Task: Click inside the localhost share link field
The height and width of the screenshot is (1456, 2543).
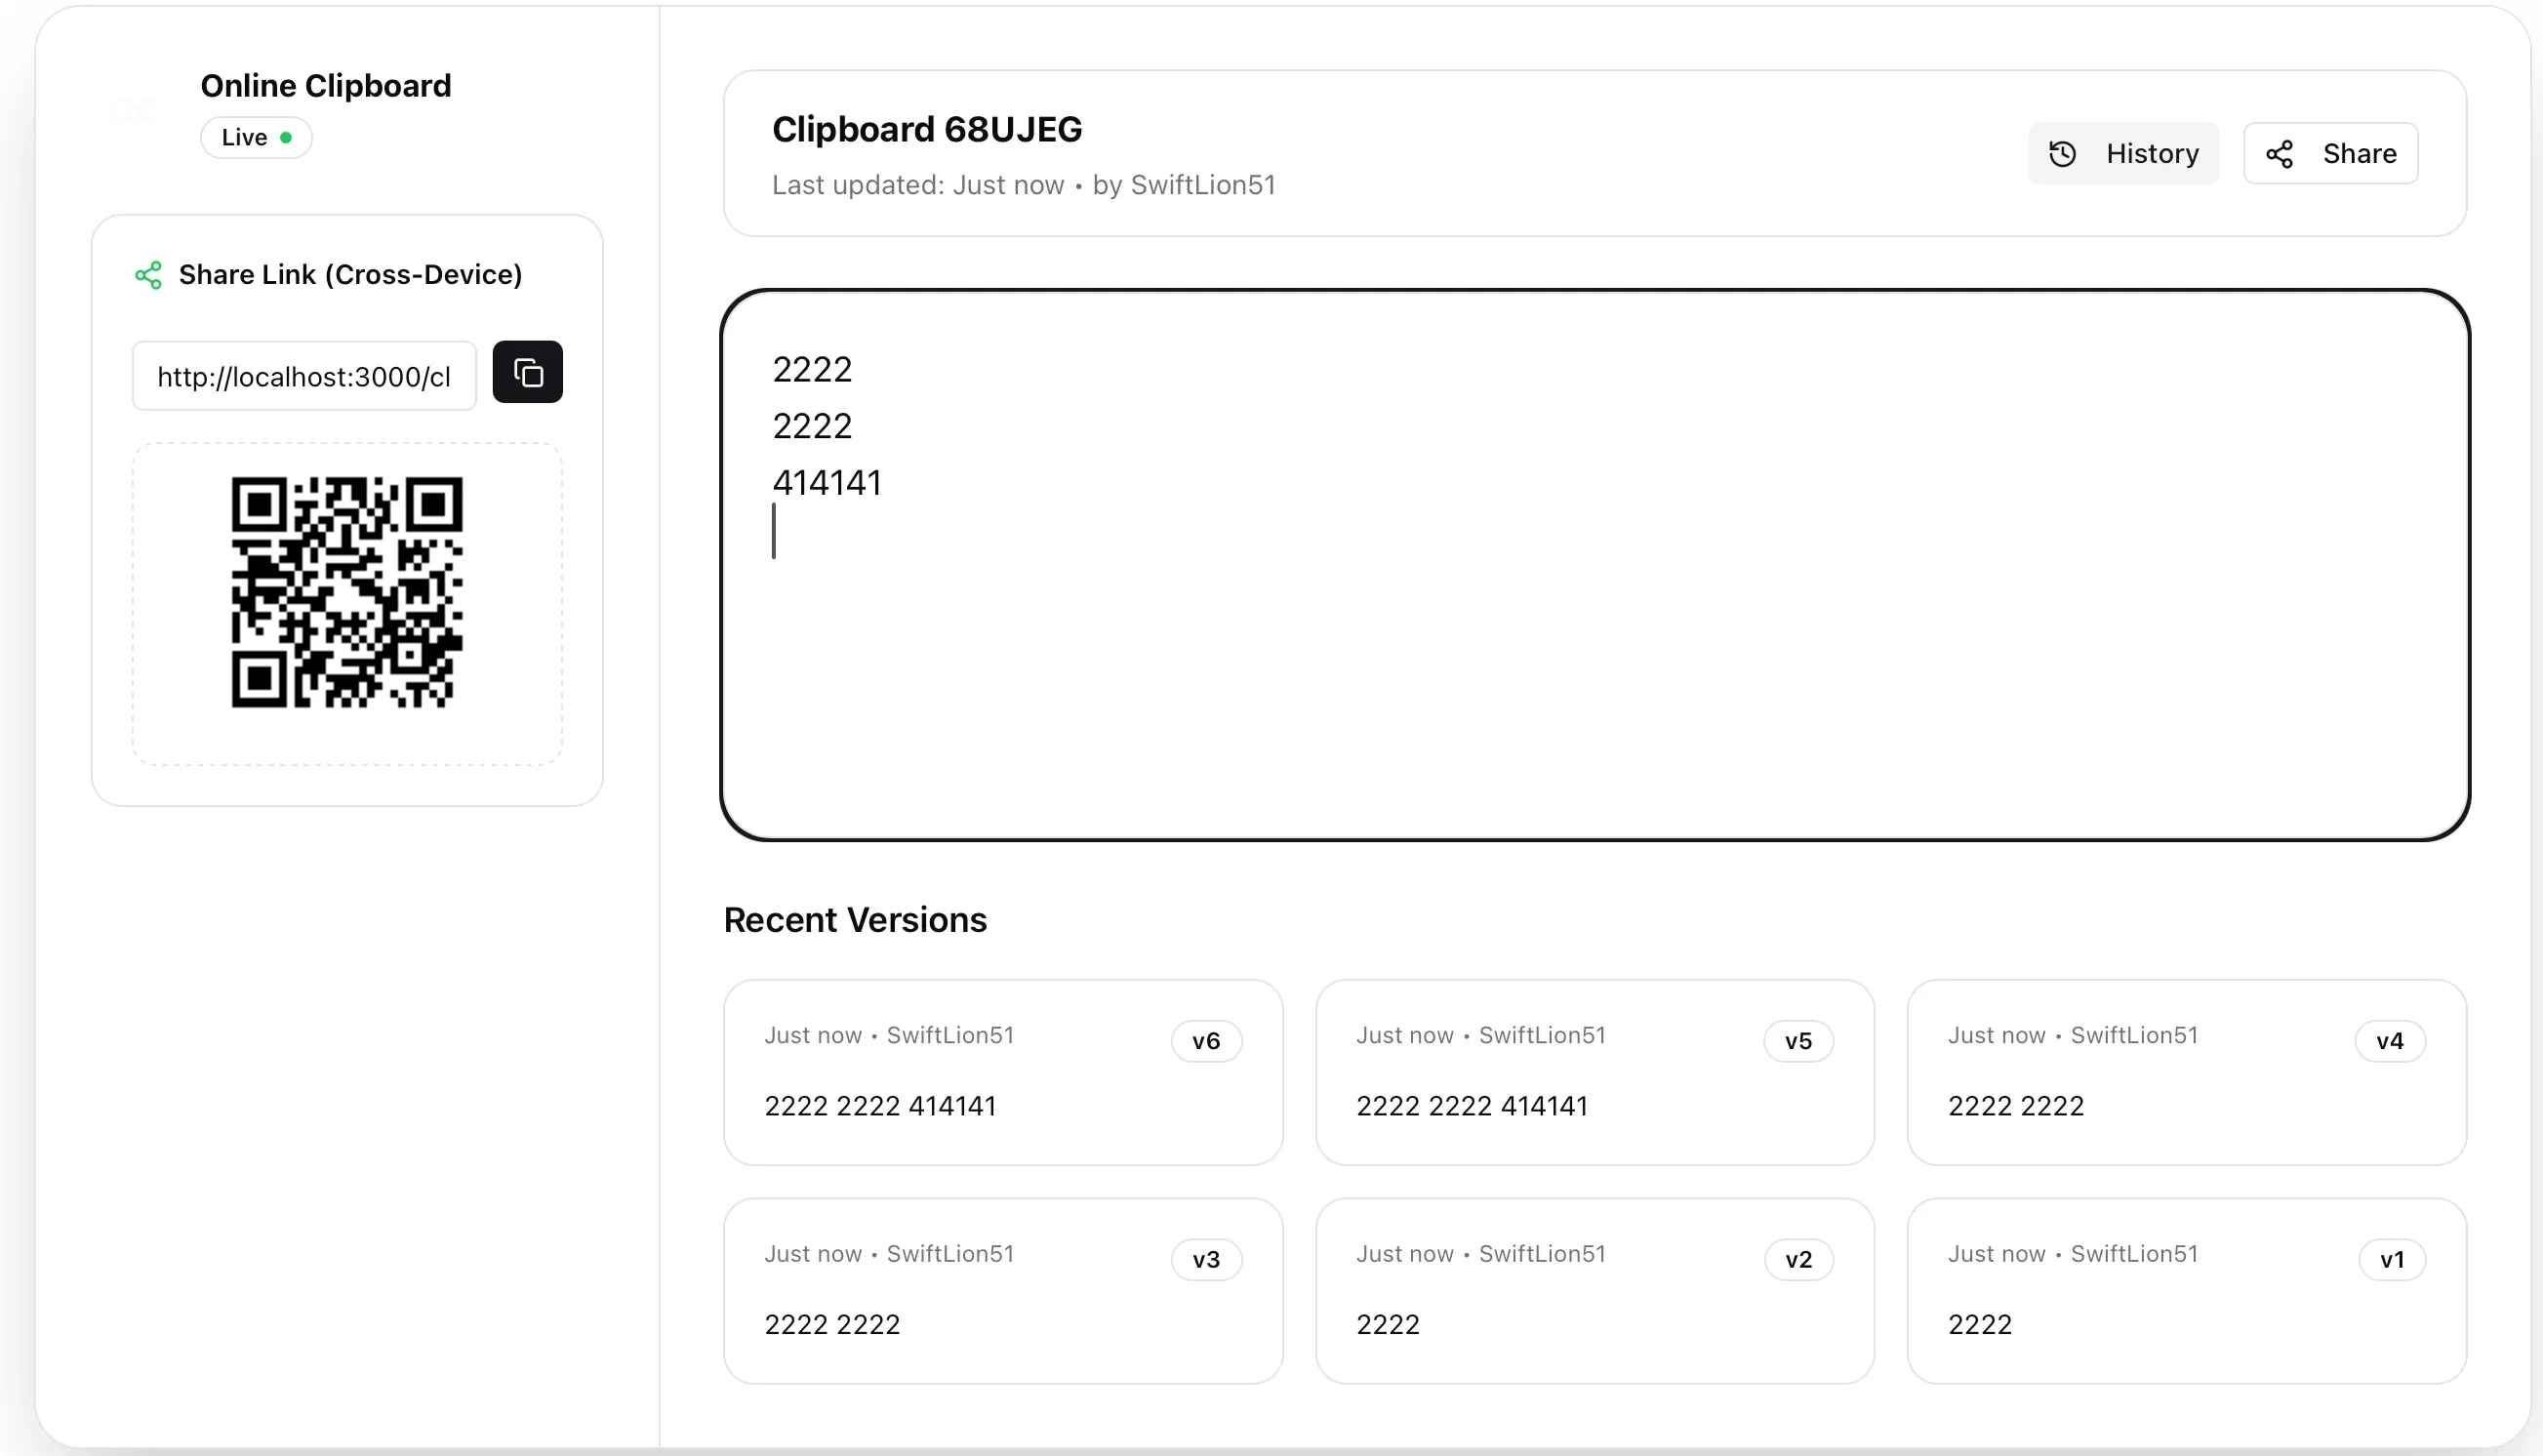Action: pyautogui.click(x=303, y=376)
